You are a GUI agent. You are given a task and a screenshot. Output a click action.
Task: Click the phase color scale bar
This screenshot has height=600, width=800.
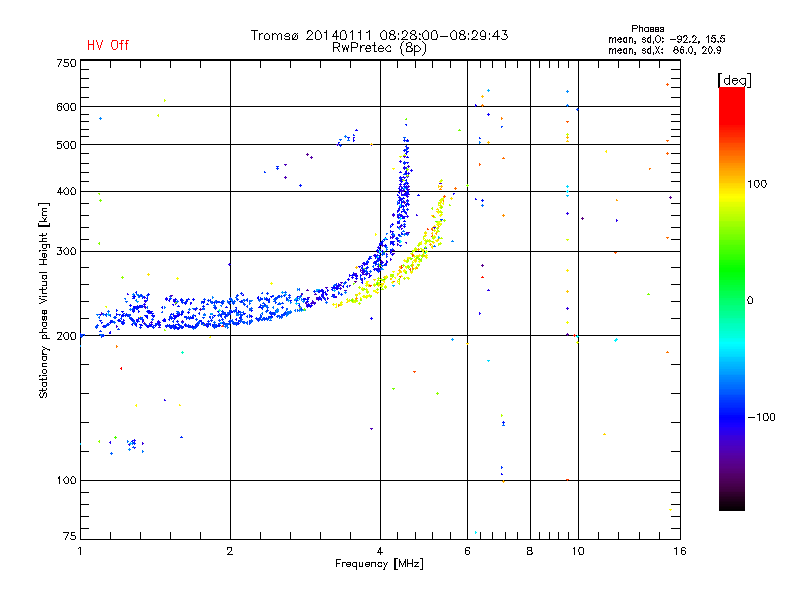[732, 298]
